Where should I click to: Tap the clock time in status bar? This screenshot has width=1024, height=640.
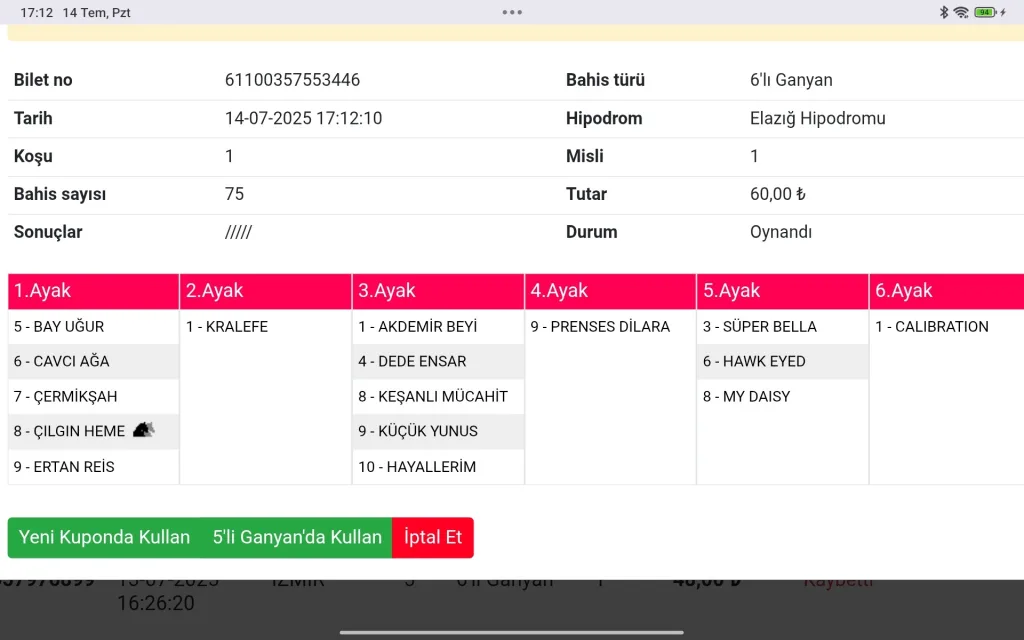[36, 12]
